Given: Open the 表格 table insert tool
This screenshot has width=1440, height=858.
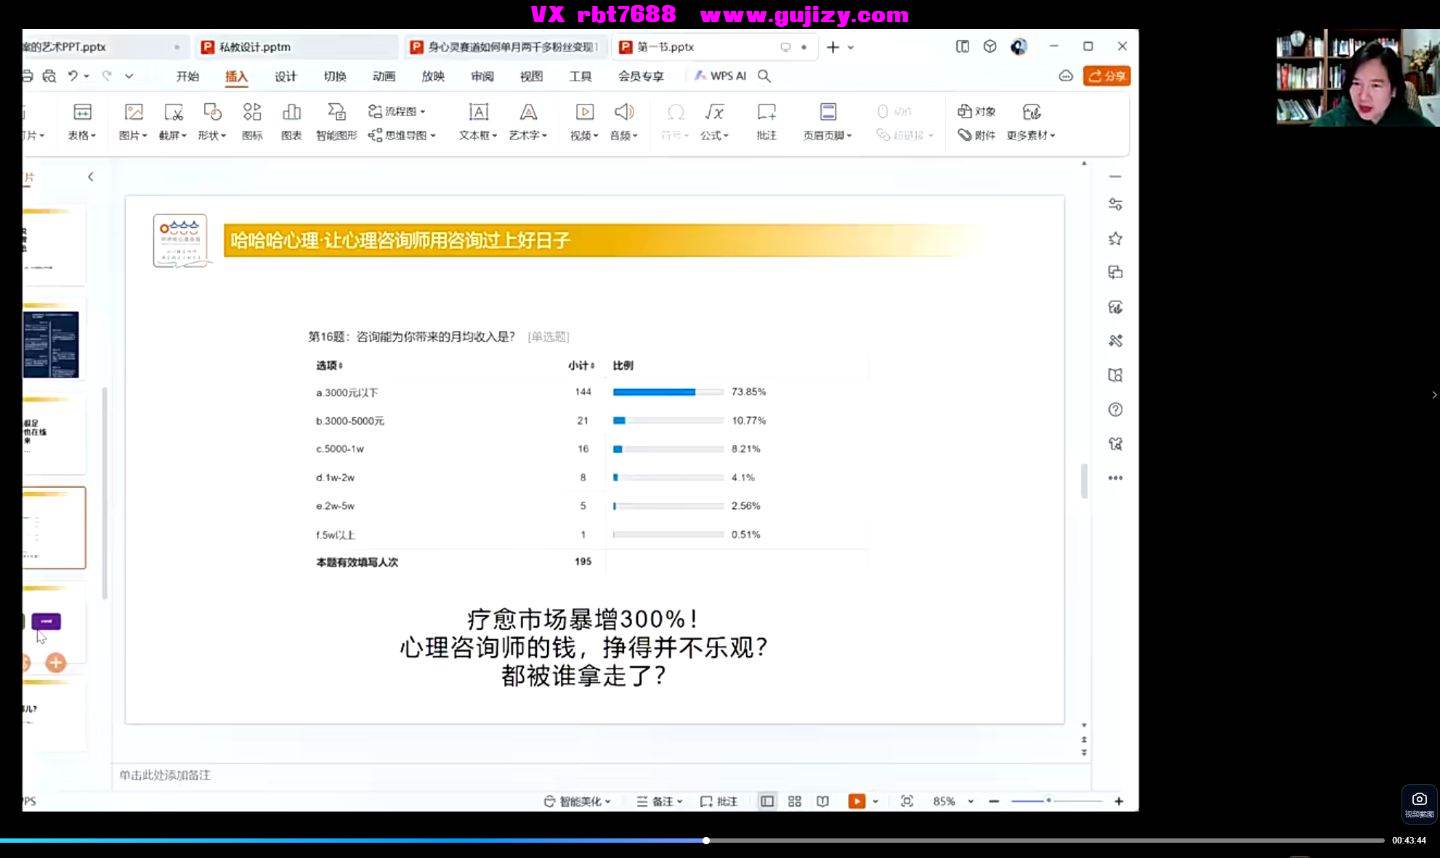Looking at the screenshot, I should 82,121.
